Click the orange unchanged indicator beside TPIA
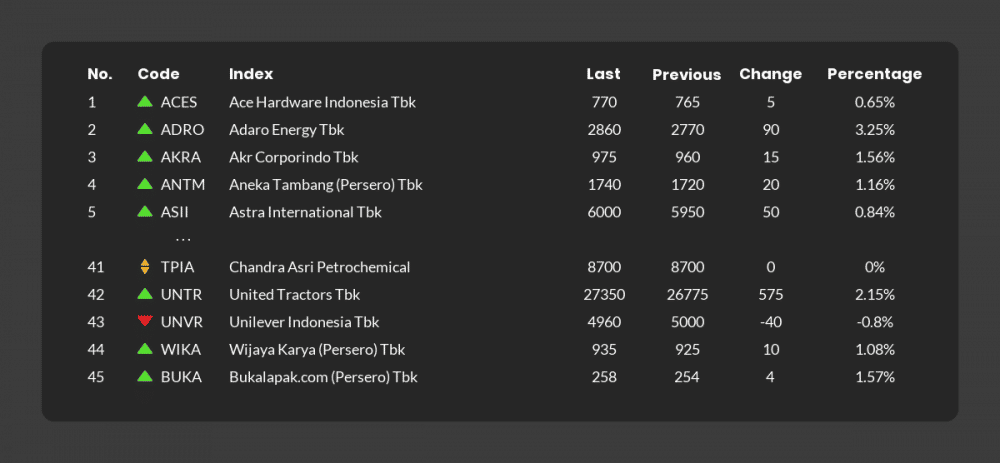The width and height of the screenshot is (1000, 463). (145, 267)
